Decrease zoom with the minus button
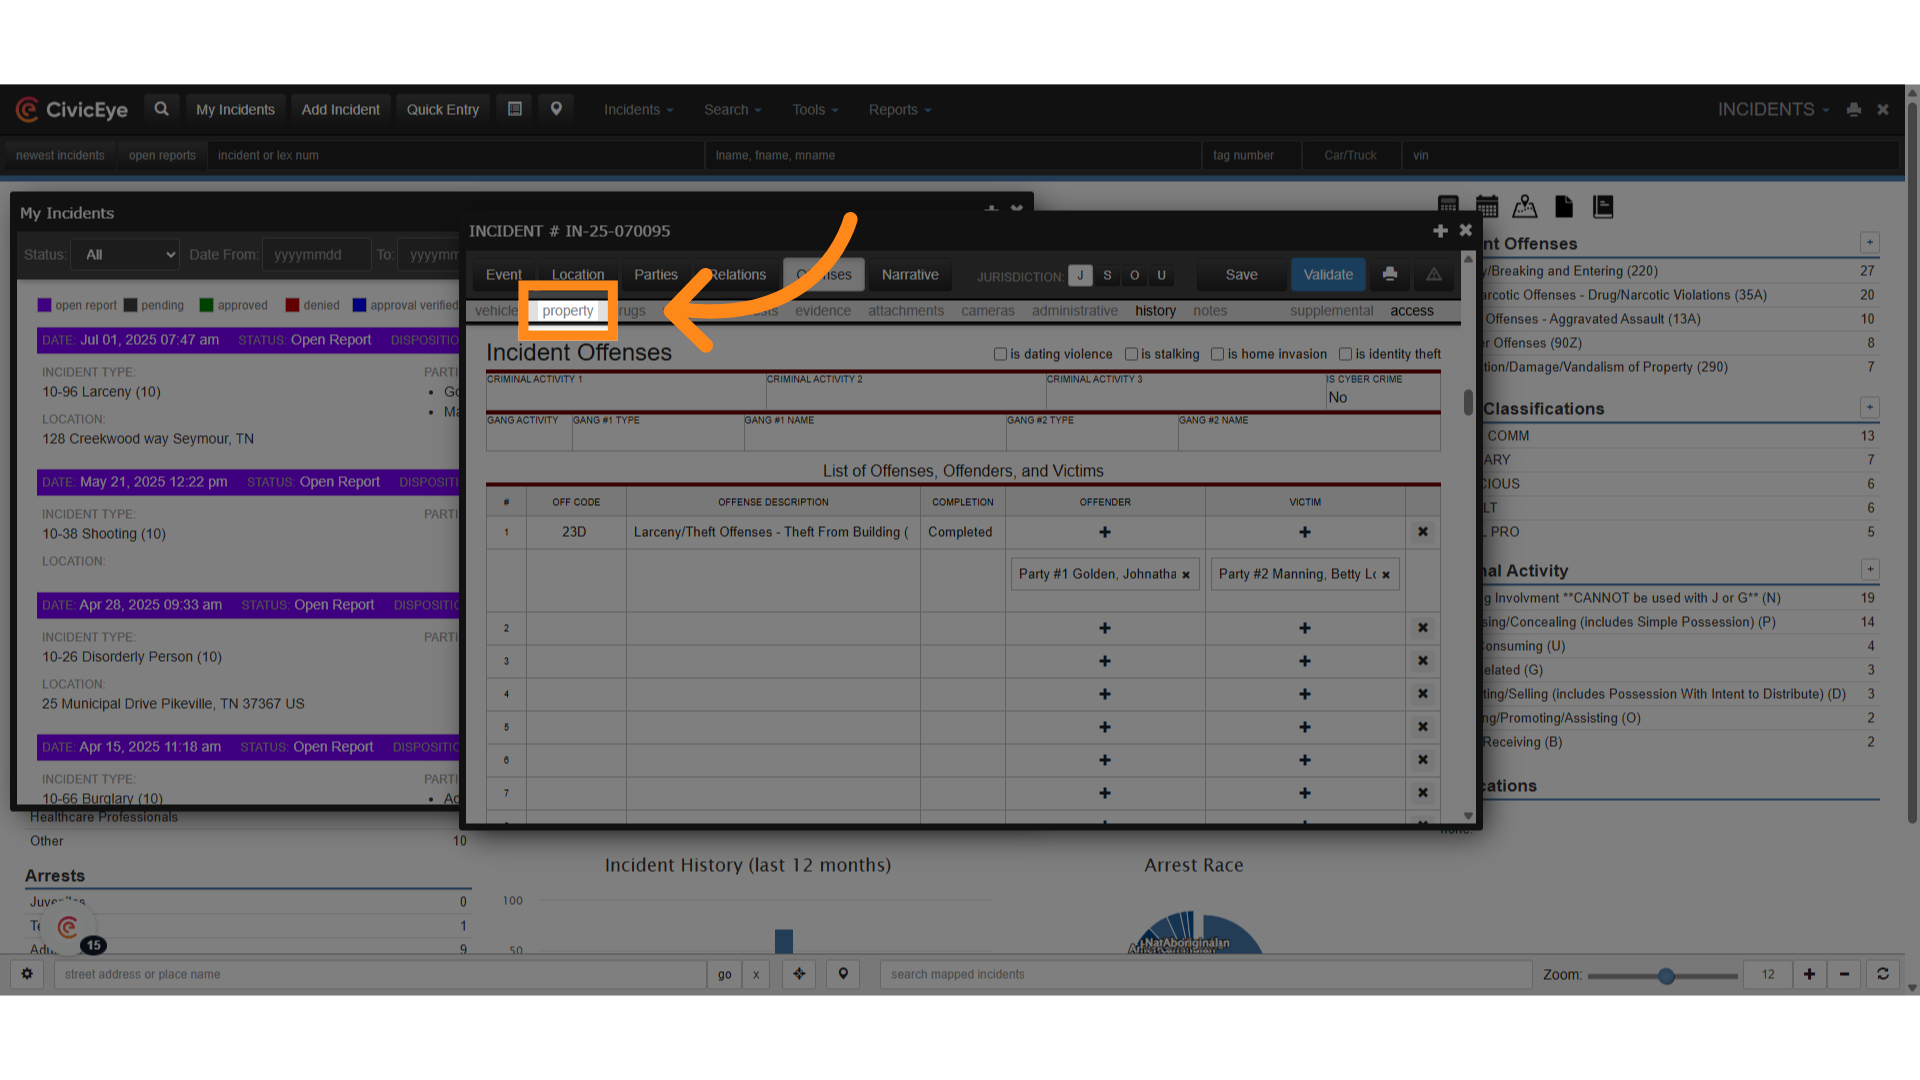The image size is (1920, 1080). coord(1844,974)
